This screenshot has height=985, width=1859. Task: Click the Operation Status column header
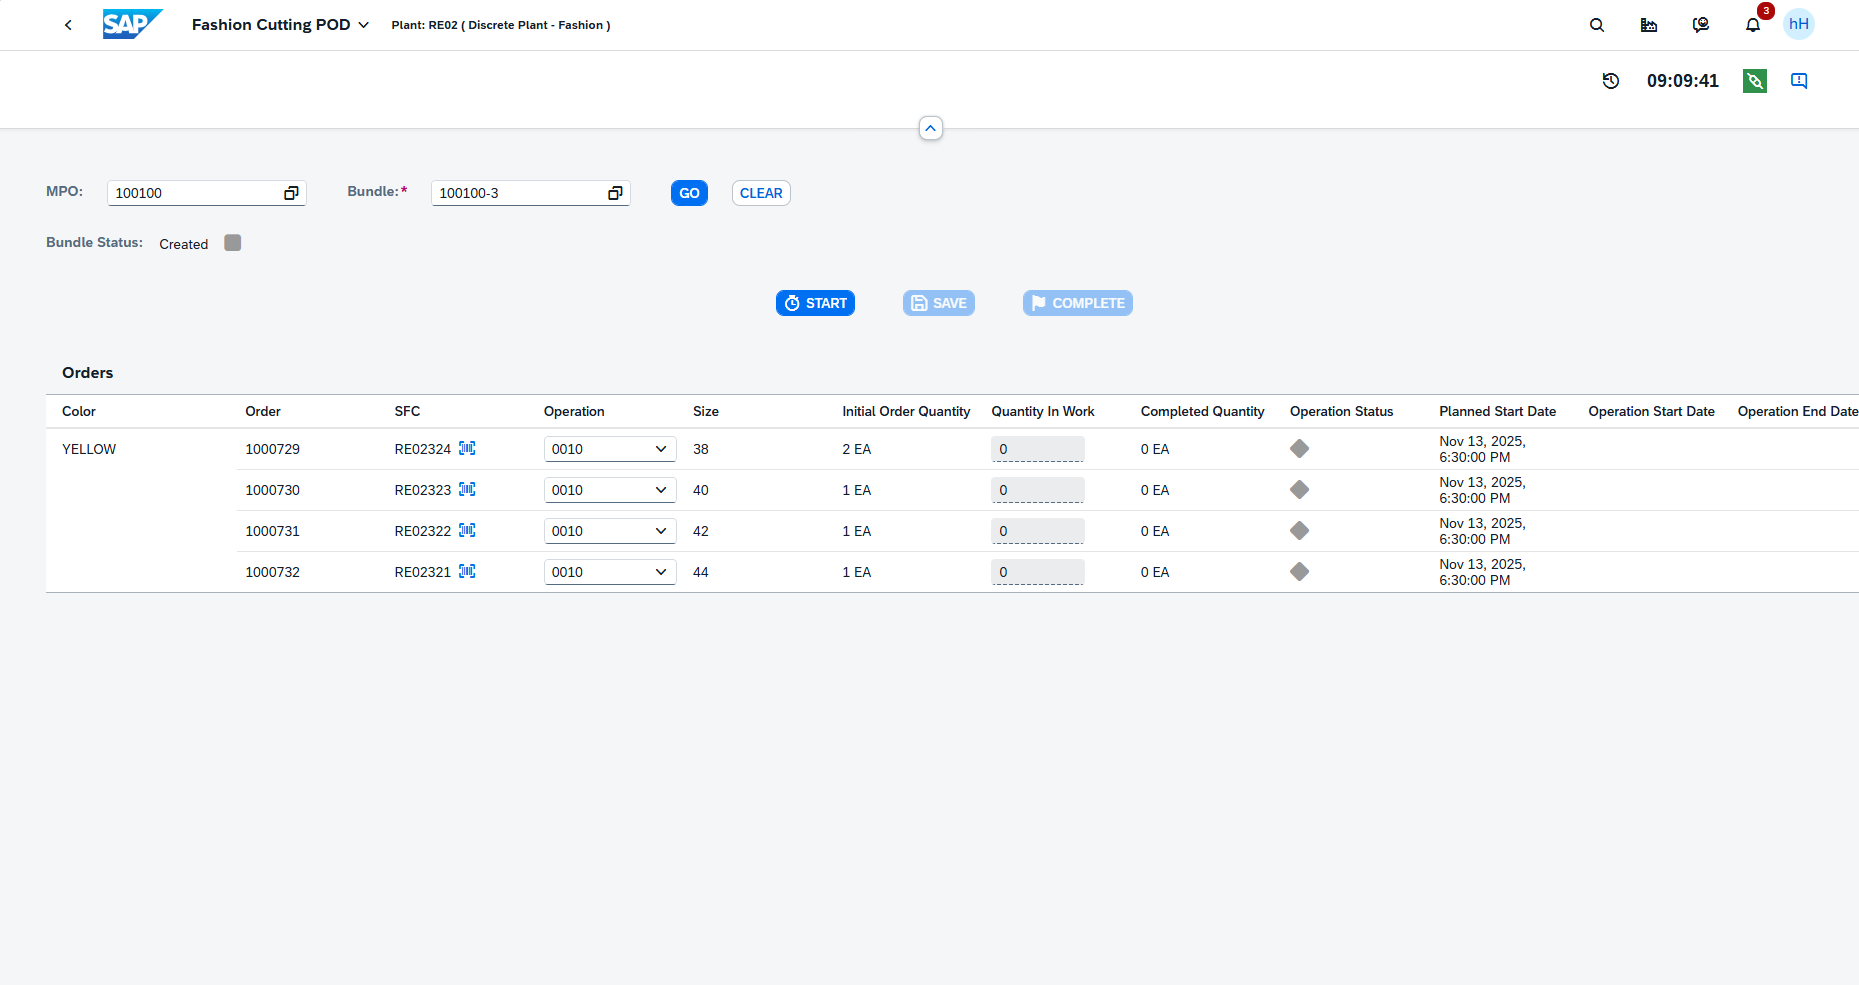pyautogui.click(x=1341, y=411)
